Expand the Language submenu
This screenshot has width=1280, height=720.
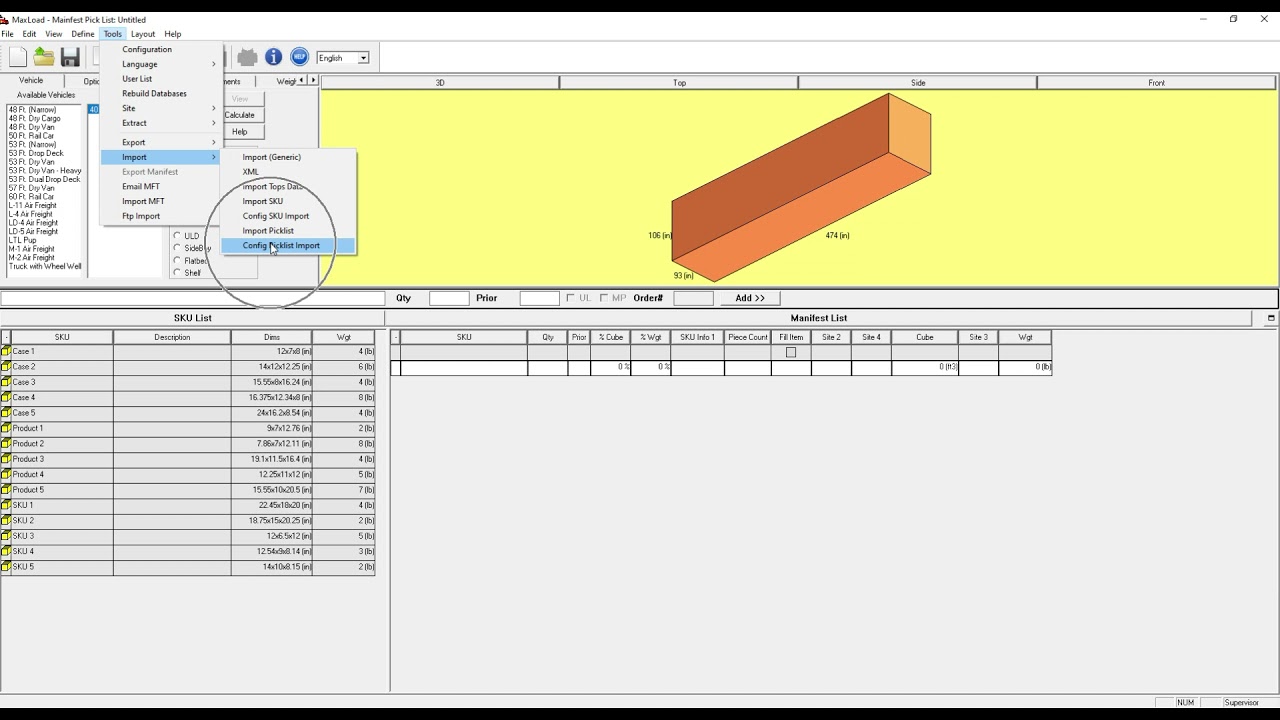point(160,64)
